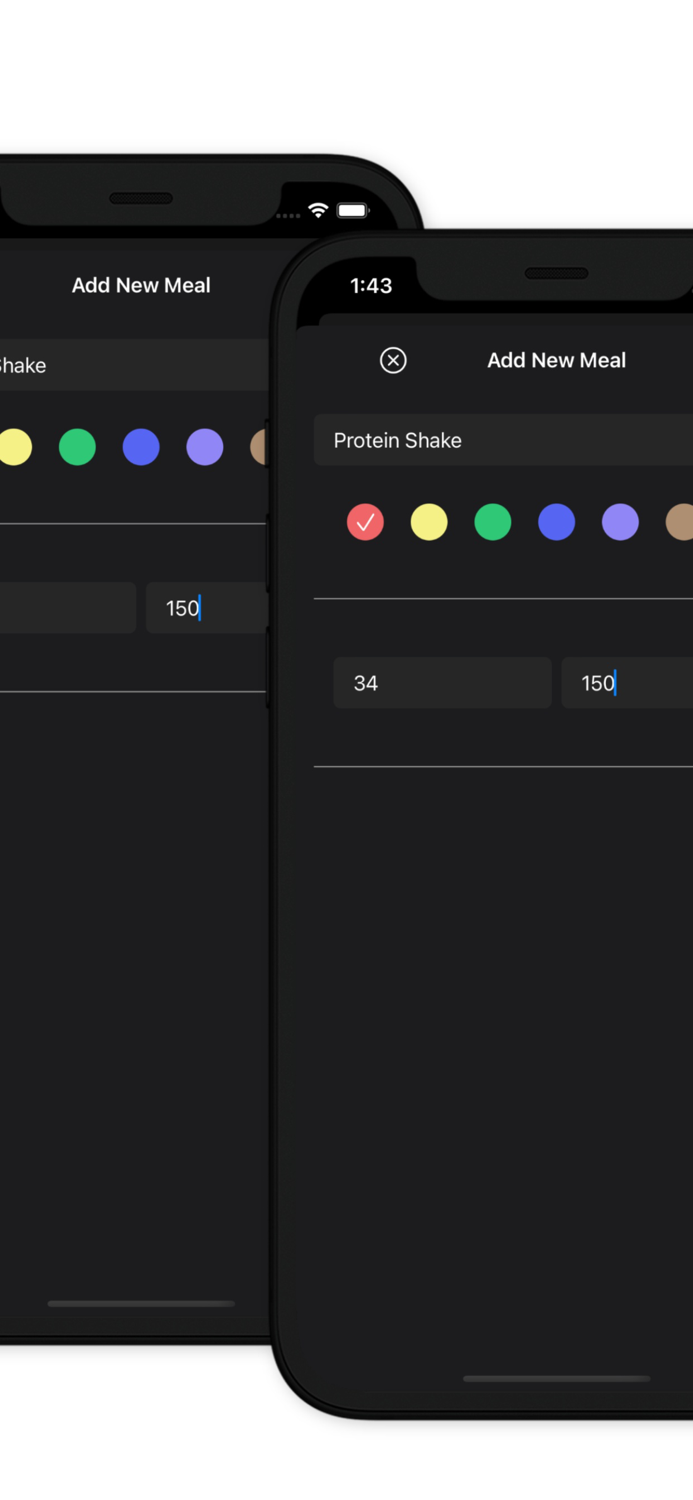
Task: Select the blue color circle
Action: tap(557, 522)
